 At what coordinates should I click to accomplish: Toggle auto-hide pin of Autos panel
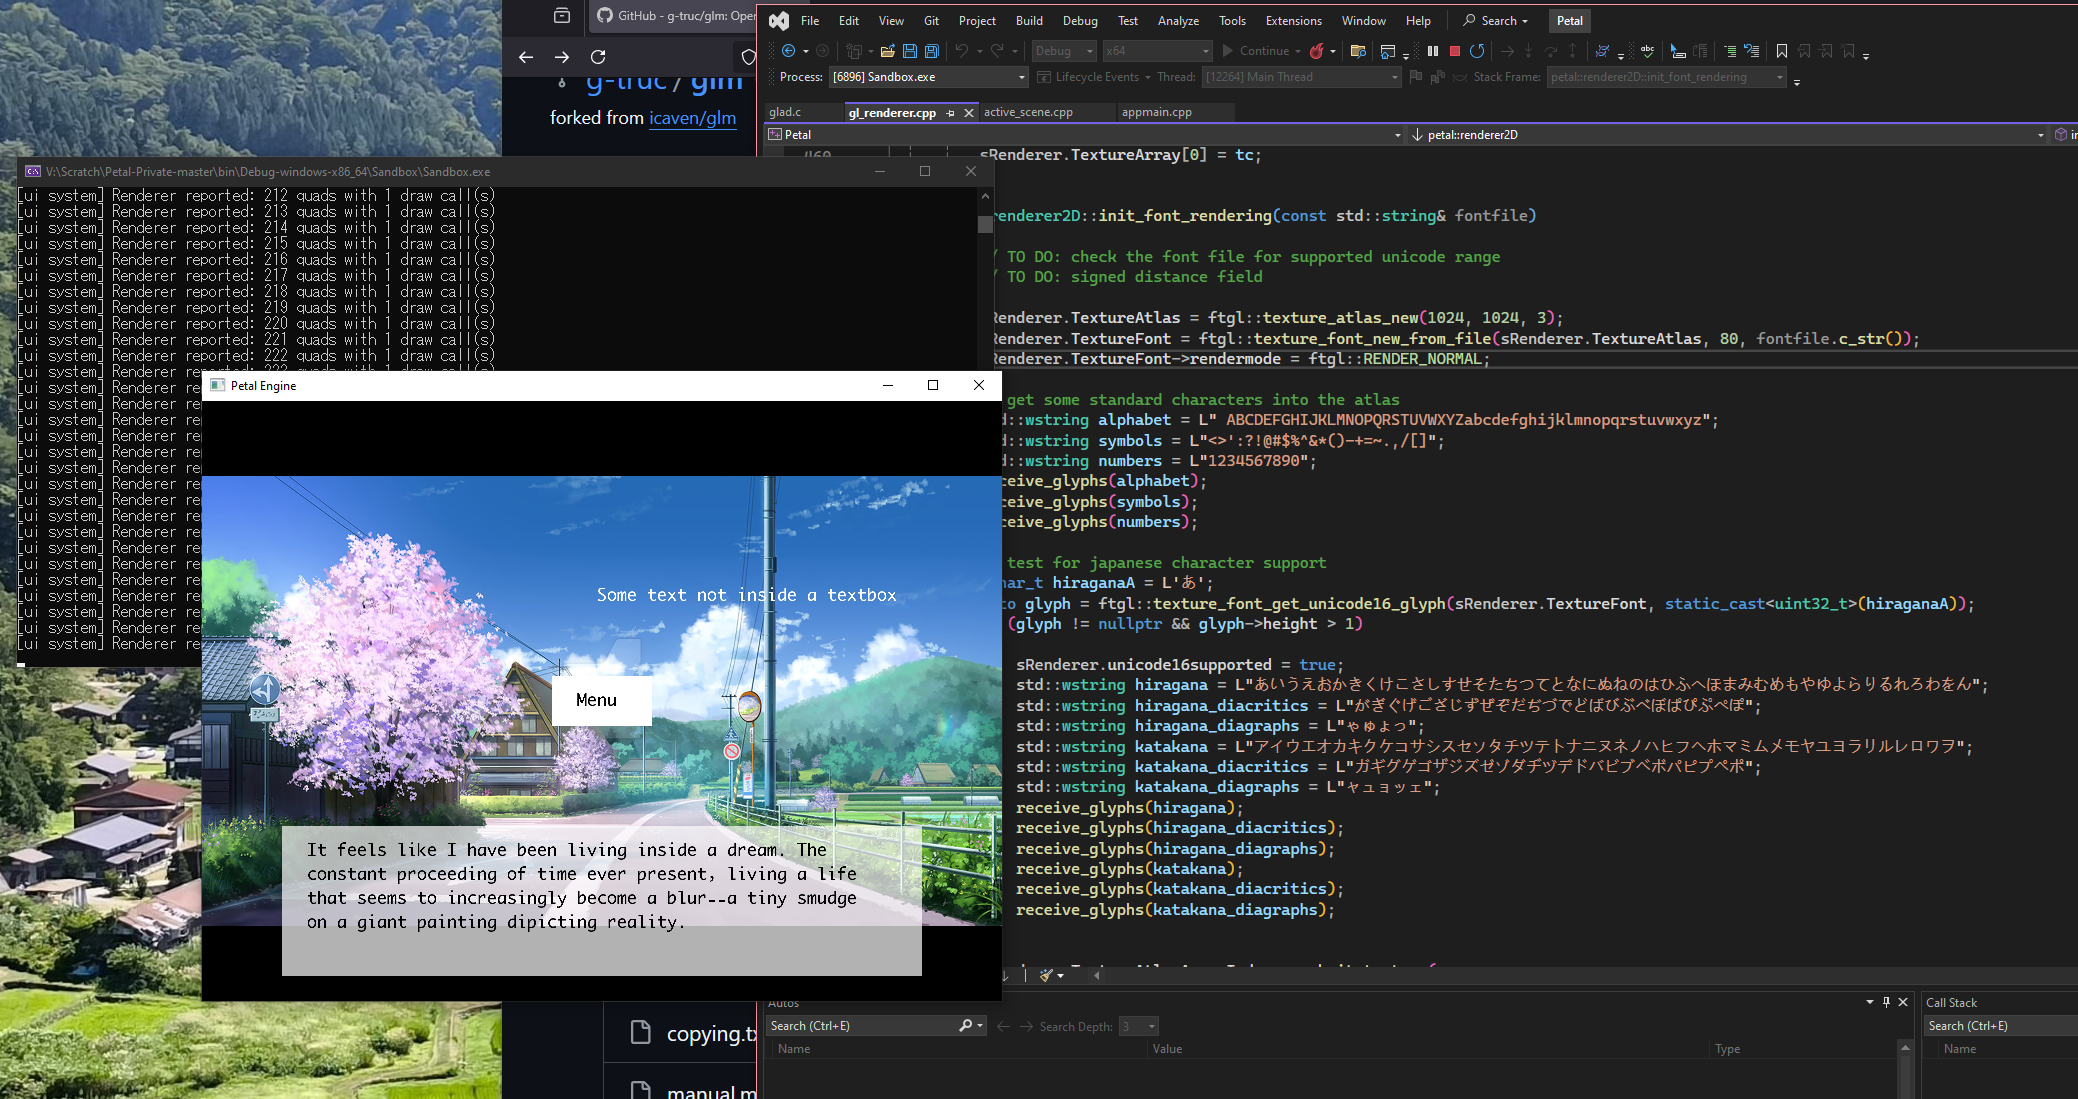click(x=1886, y=1002)
